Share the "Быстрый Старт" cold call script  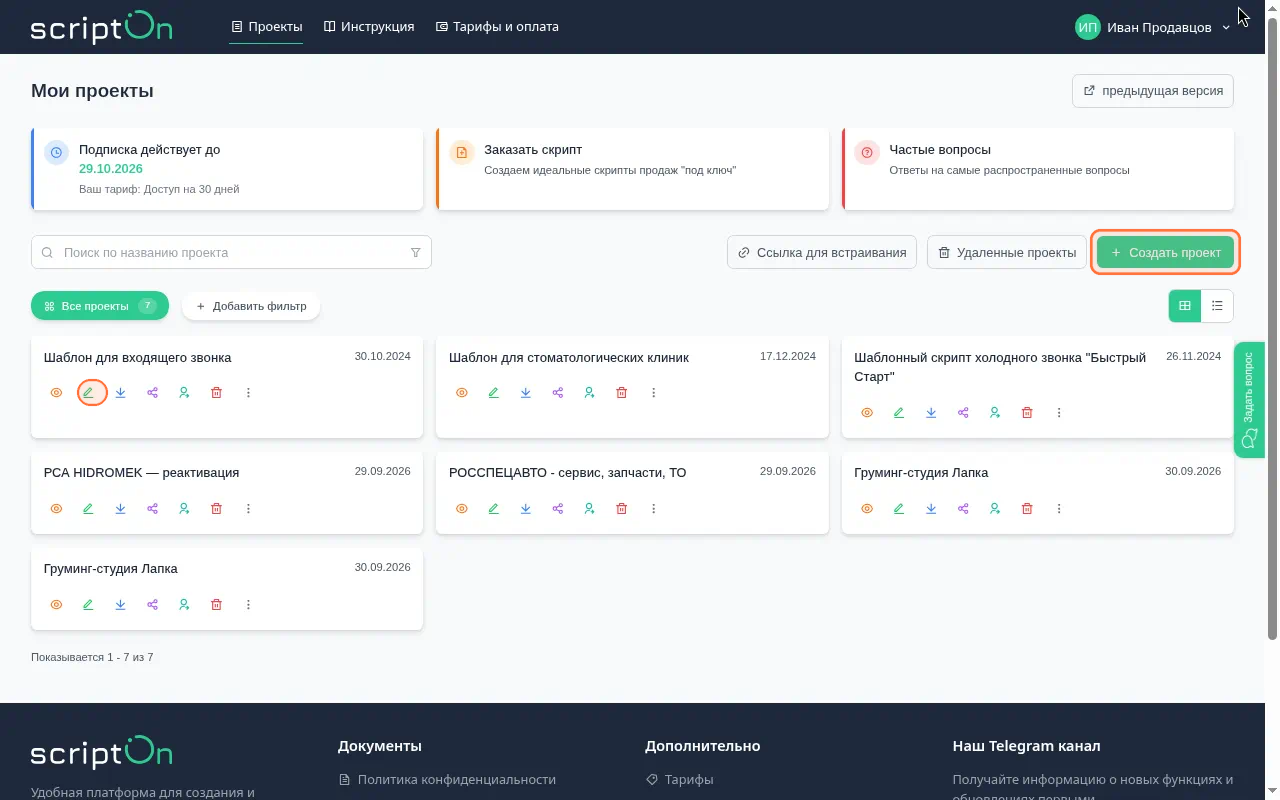[x=963, y=412]
